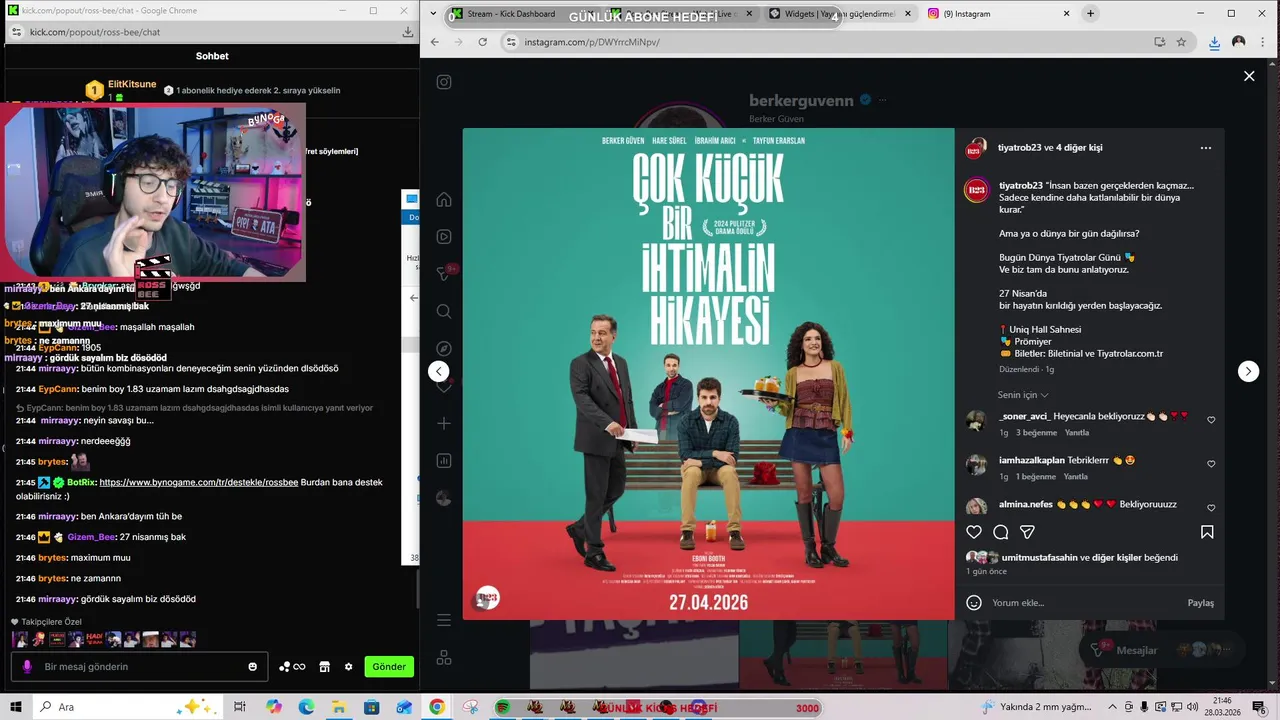Like almina.nefes comment heart
The height and width of the screenshot is (720, 1280).
click(1211, 508)
